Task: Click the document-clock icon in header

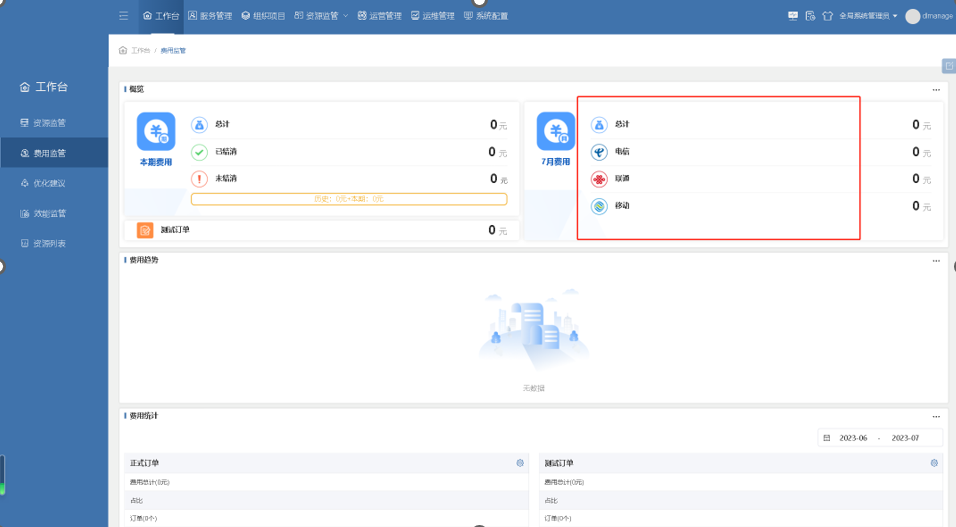Action: pyautogui.click(x=810, y=16)
